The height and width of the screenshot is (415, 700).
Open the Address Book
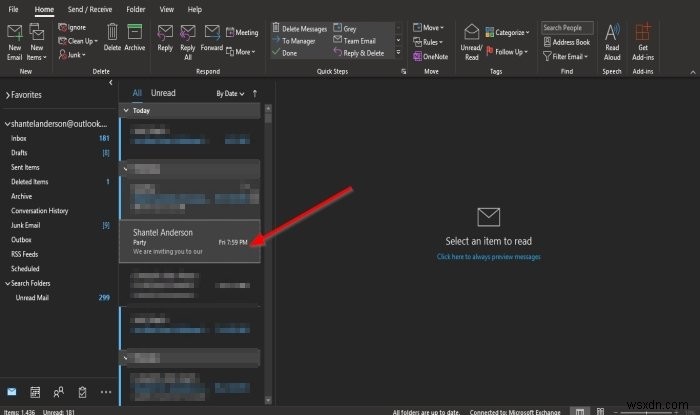pos(567,42)
